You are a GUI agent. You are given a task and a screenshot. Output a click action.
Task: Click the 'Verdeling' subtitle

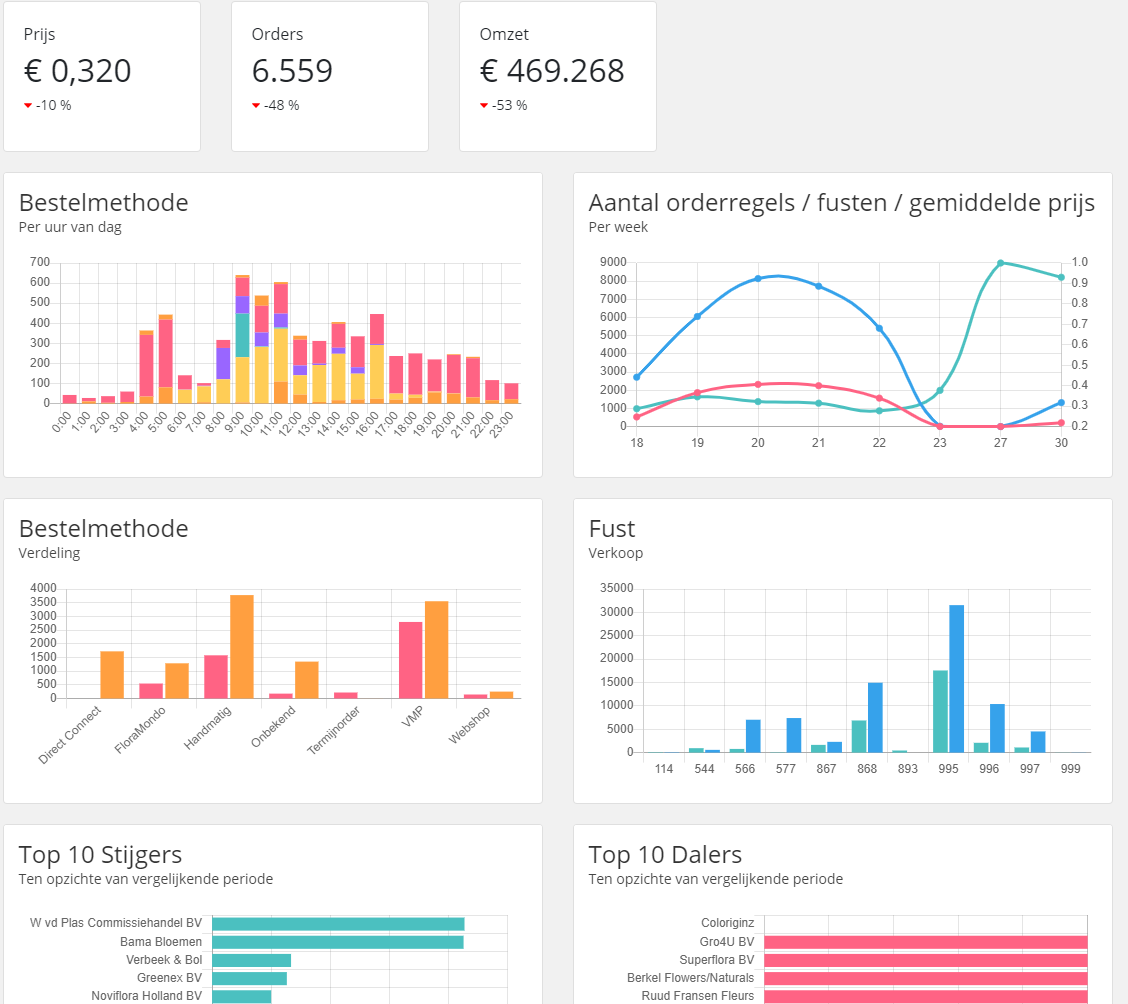click(50, 553)
